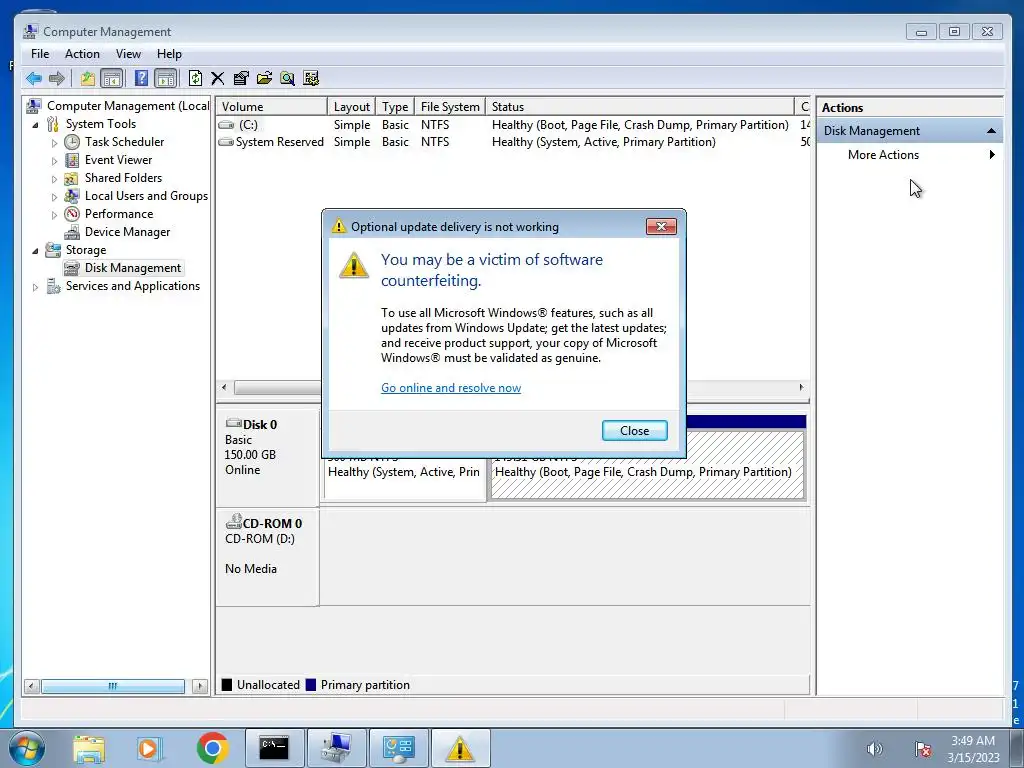The image size is (1024, 768).
Task: Click the Layout column header
Action: click(x=351, y=106)
